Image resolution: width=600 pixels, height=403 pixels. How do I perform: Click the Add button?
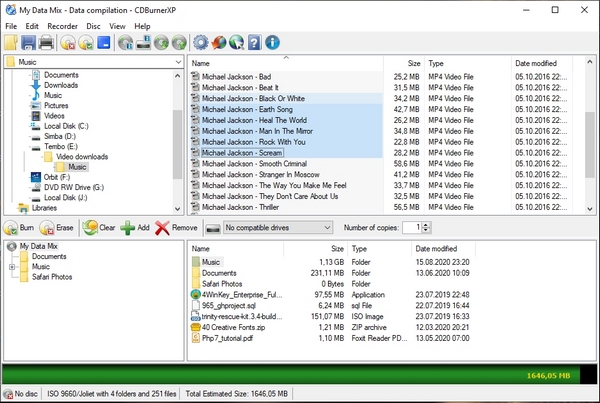[135, 228]
